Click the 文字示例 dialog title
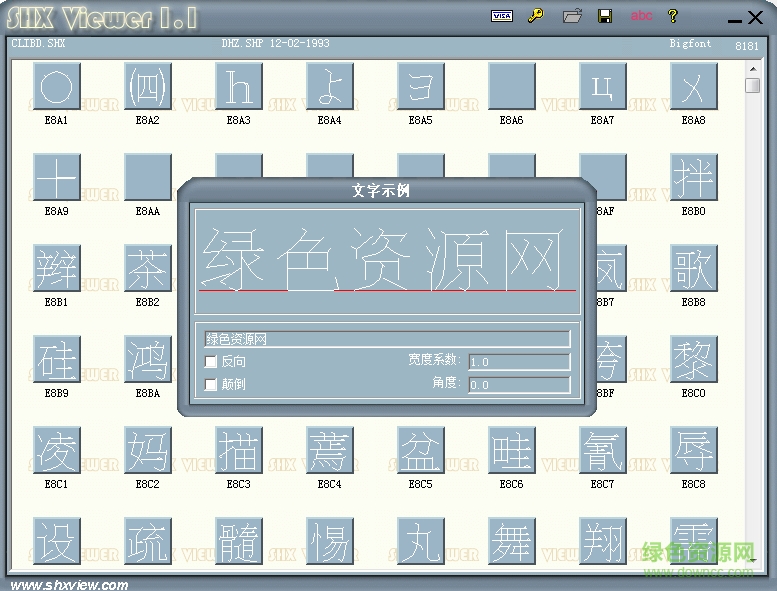The height and width of the screenshot is (591, 777). (381, 190)
